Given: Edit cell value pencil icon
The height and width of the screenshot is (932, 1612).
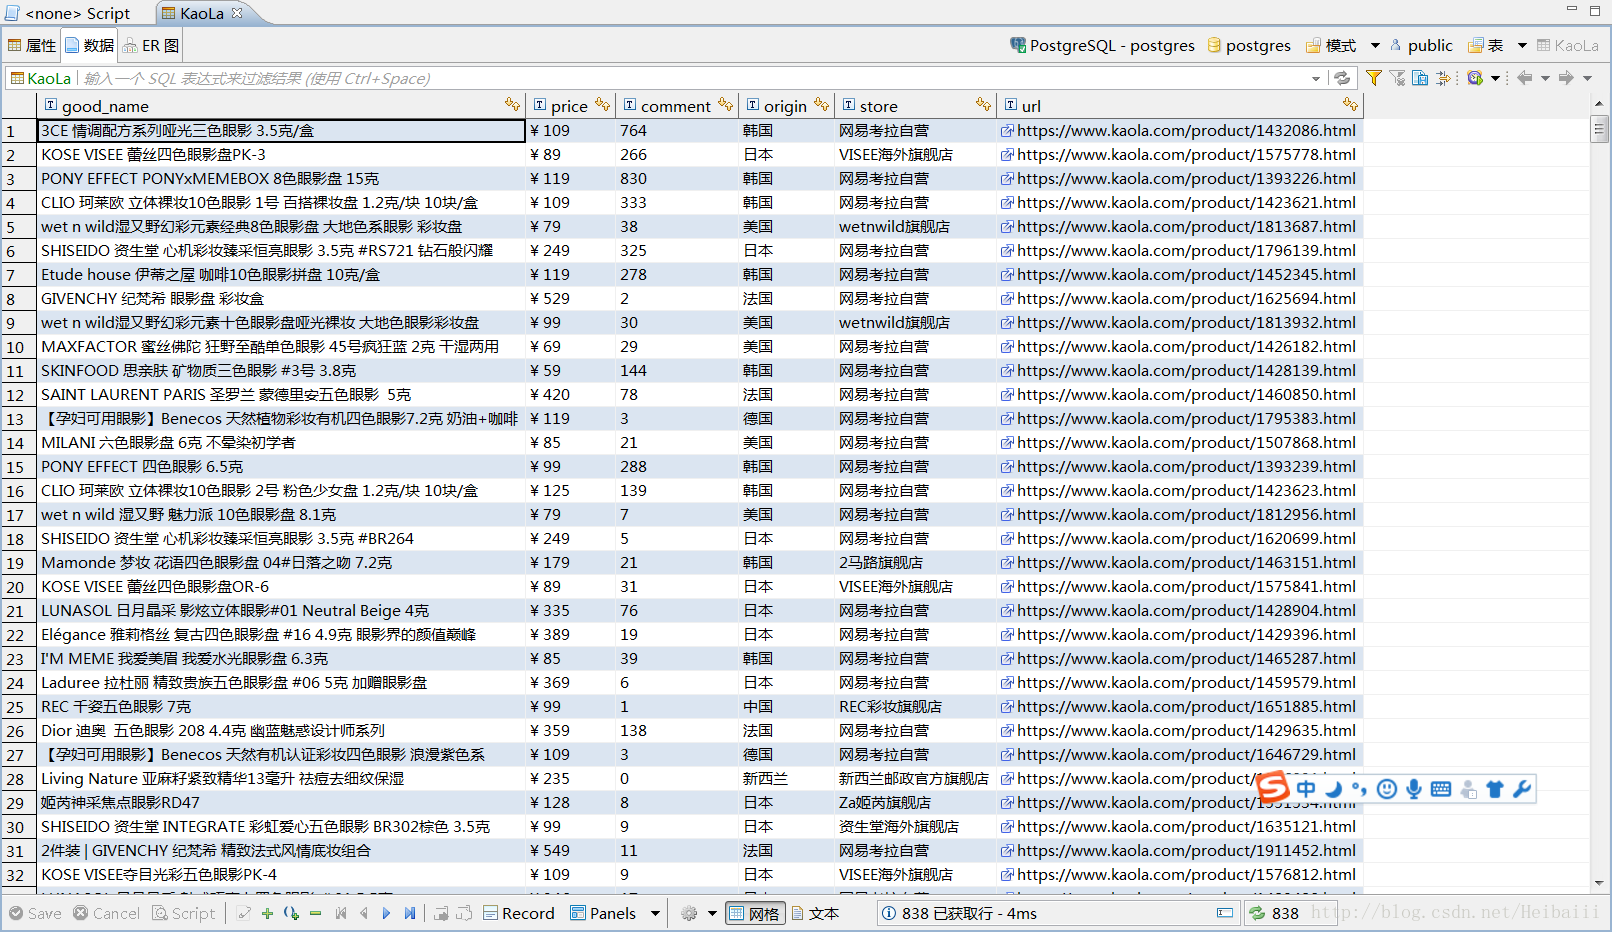Looking at the screenshot, I should point(244,913).
